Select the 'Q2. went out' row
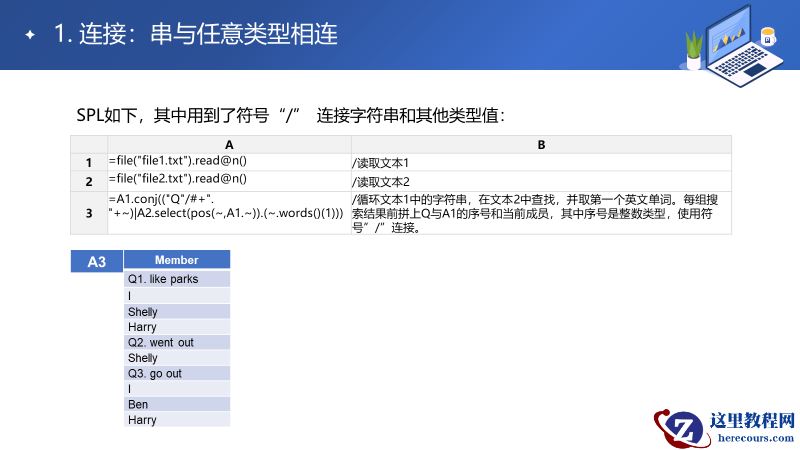Viewport: 800px width, 450px height. pos(177,342)
